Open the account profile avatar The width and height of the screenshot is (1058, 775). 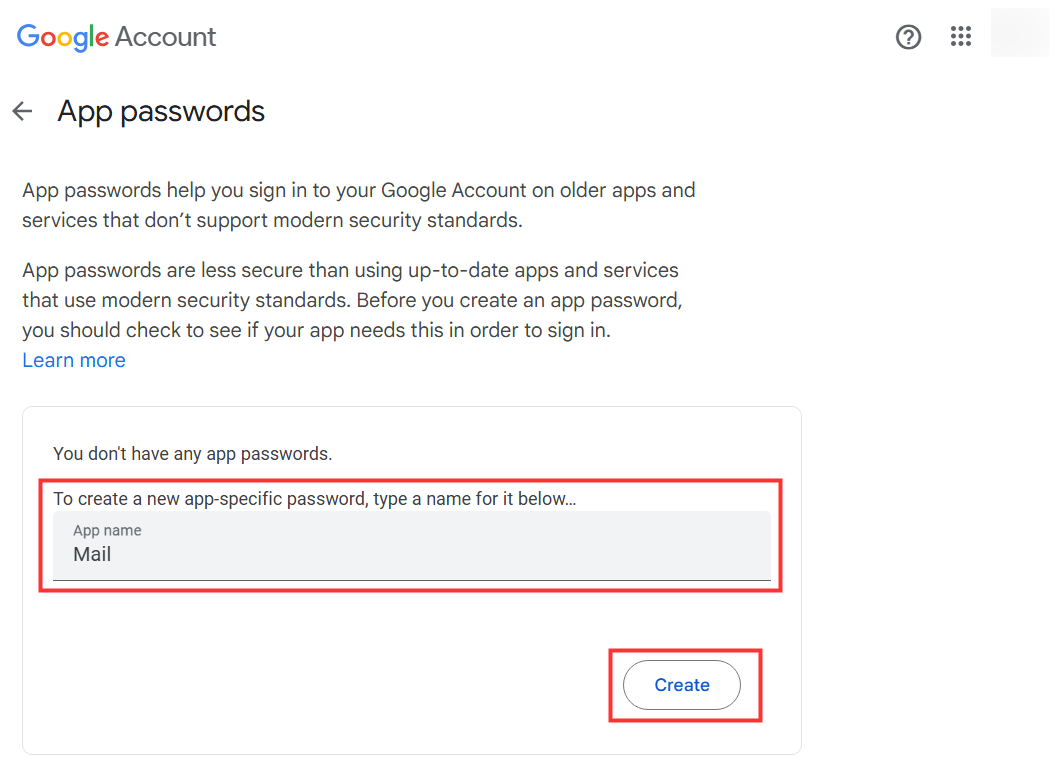(1019, 33)
